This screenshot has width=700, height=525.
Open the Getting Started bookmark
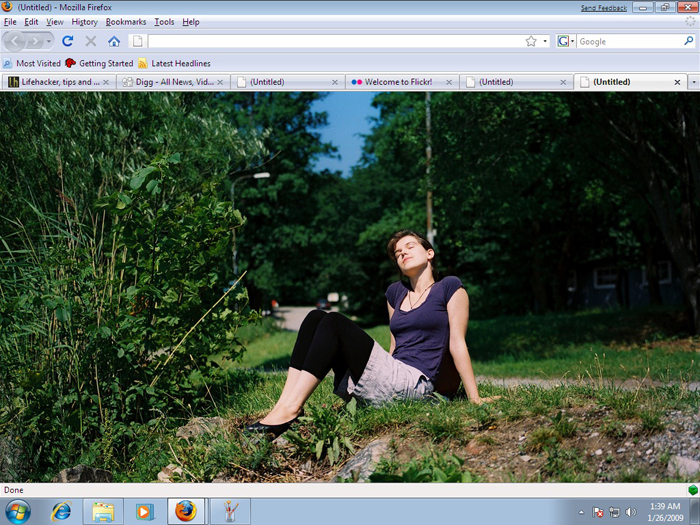[x=99, y=63]
